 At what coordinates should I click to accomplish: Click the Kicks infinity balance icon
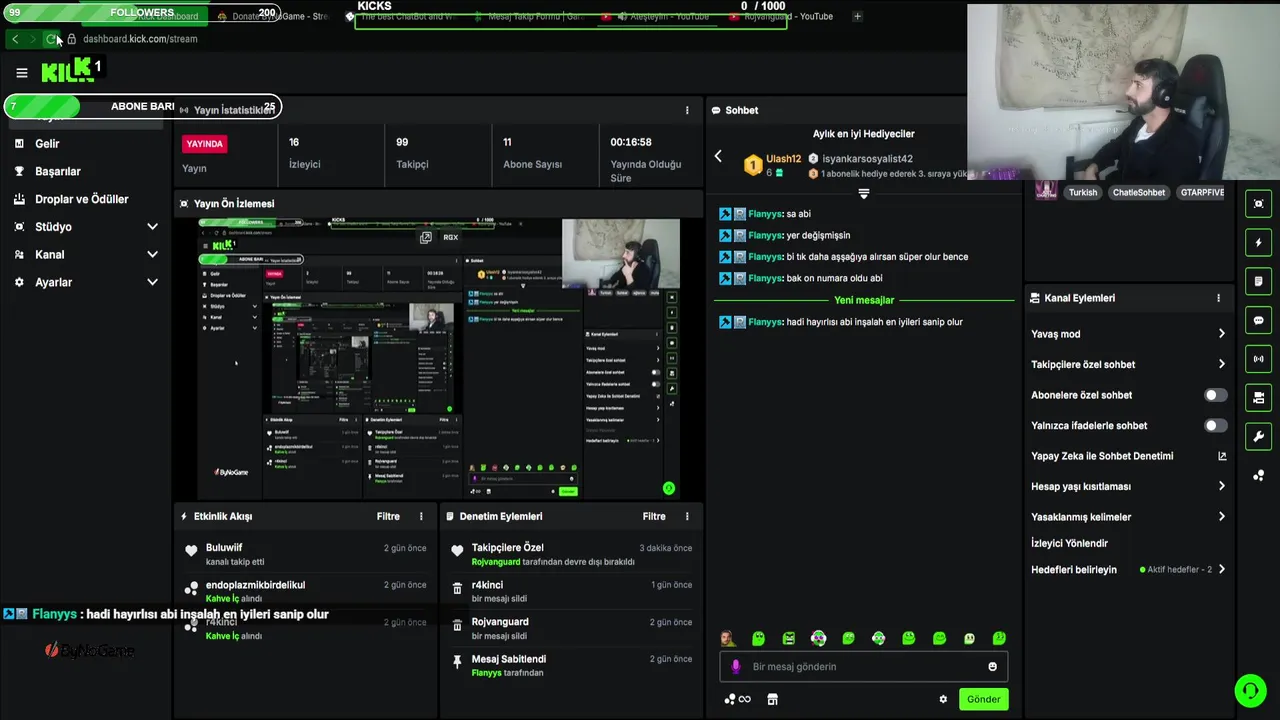pyautogui.click(x=738, y=699)
